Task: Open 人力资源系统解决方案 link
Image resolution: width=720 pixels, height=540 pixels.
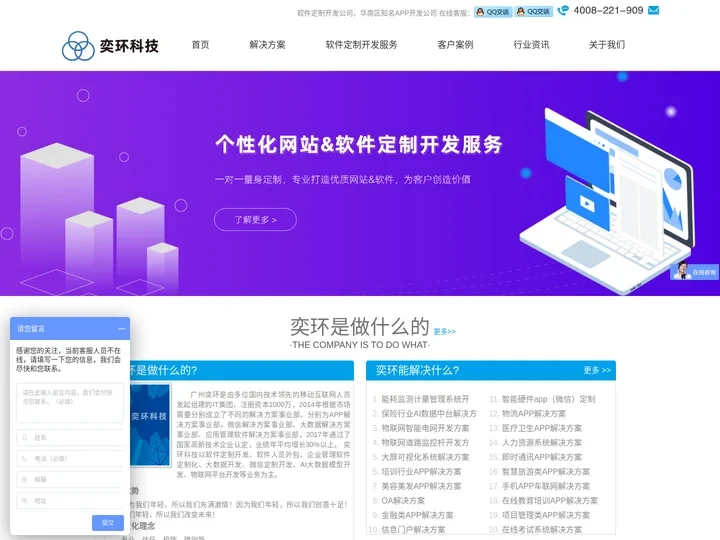Action: [x=542, y=443]
